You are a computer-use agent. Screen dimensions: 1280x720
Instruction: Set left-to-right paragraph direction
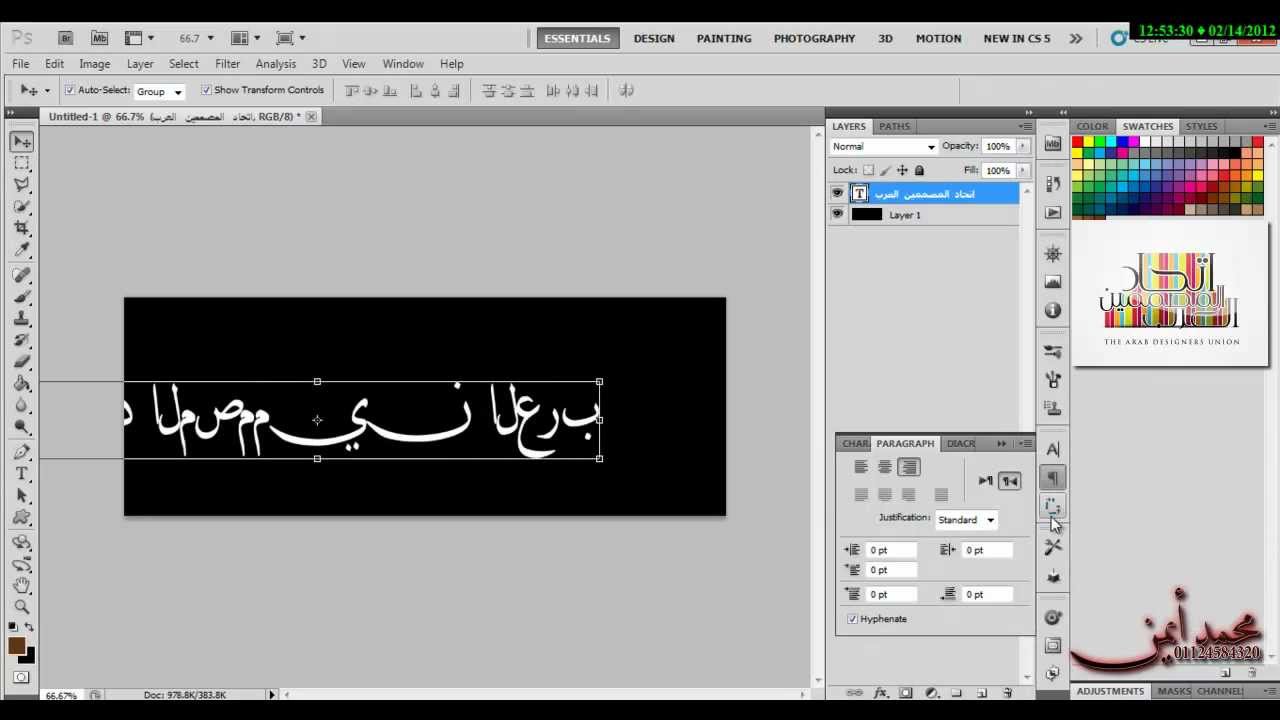click(x=985, y=481)
